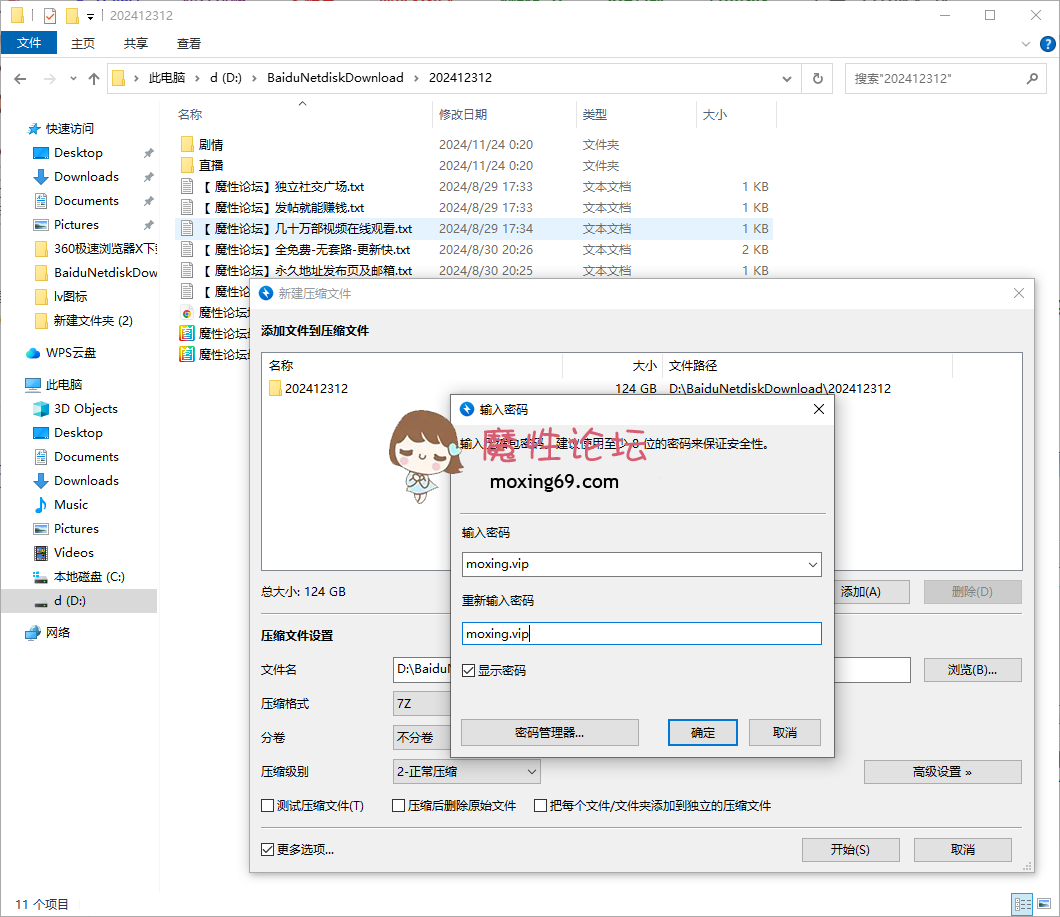Click the Music note icon in sidebar
This screenshot has height=917, width=1060.
point(41,505)
